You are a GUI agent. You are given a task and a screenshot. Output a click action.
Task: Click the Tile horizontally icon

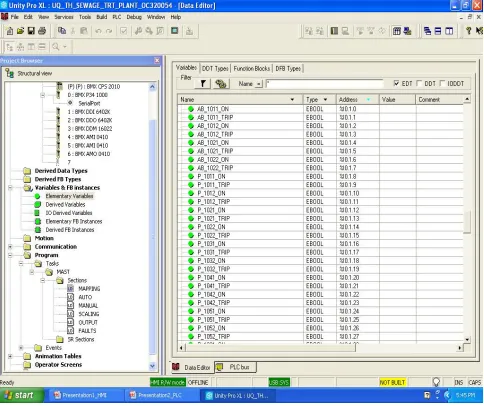click(x=438, y=31)
